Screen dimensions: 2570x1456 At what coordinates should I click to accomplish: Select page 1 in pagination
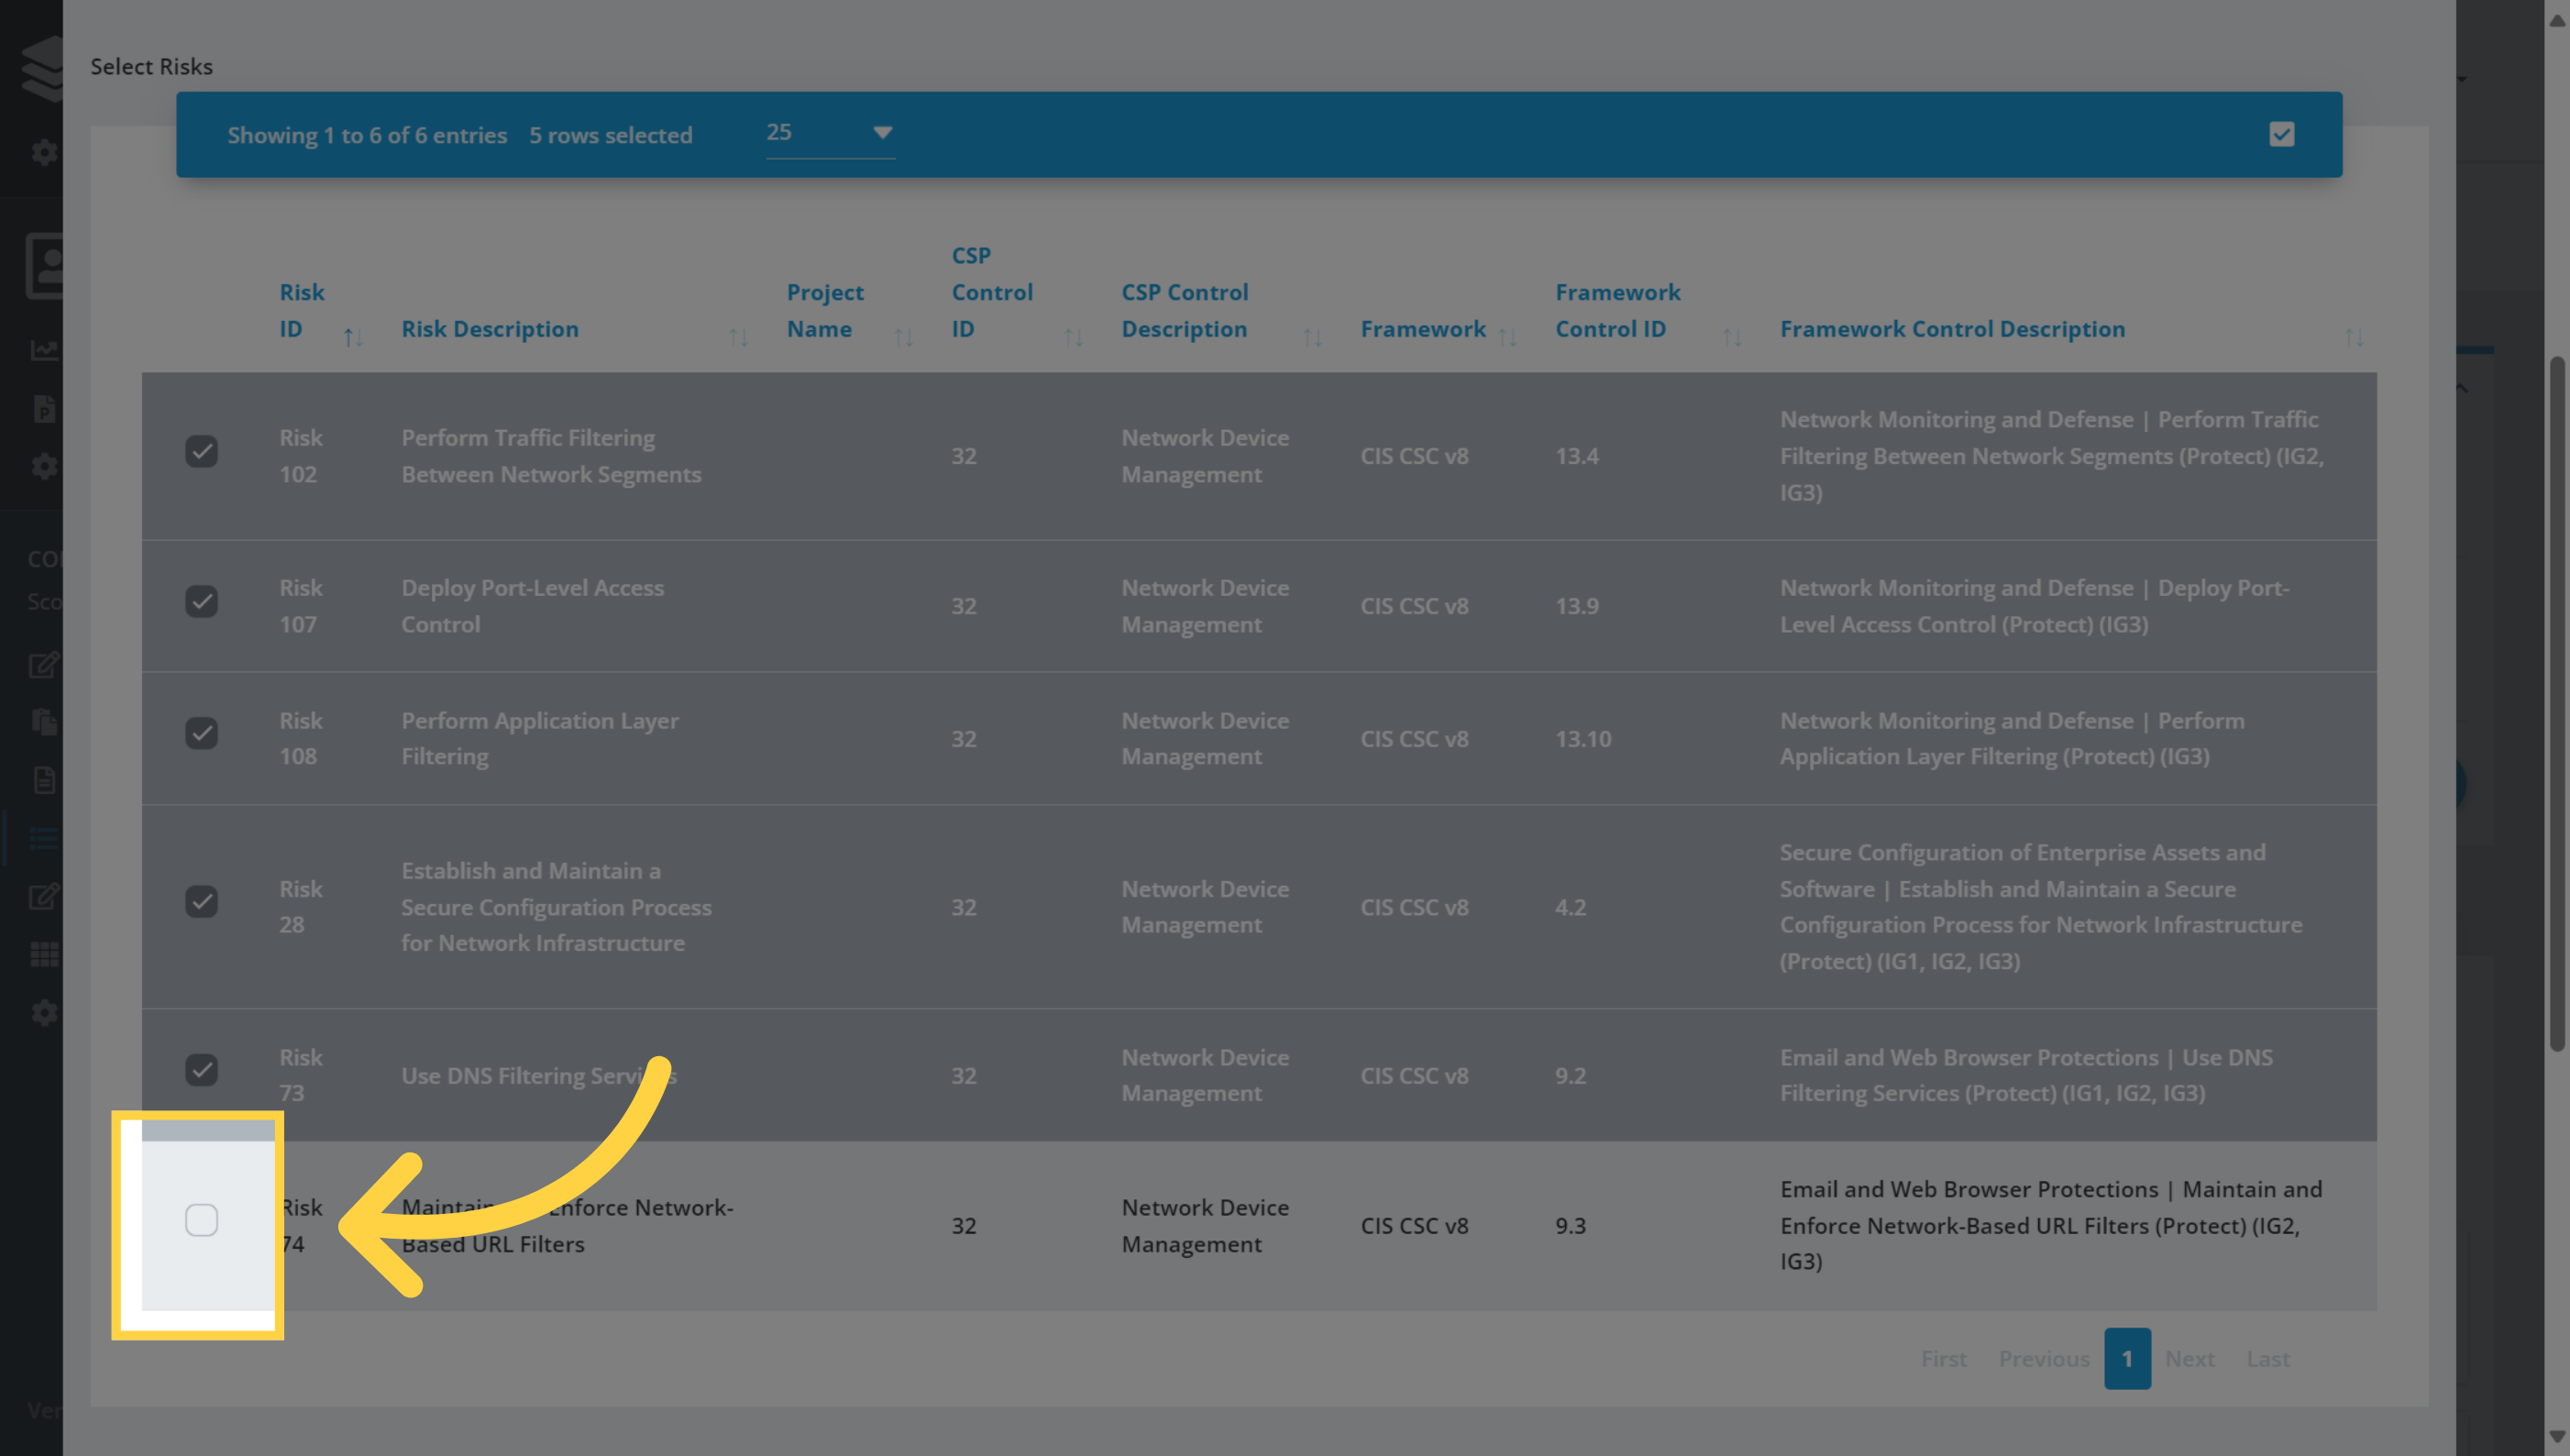click(x=2127, y=1358)
